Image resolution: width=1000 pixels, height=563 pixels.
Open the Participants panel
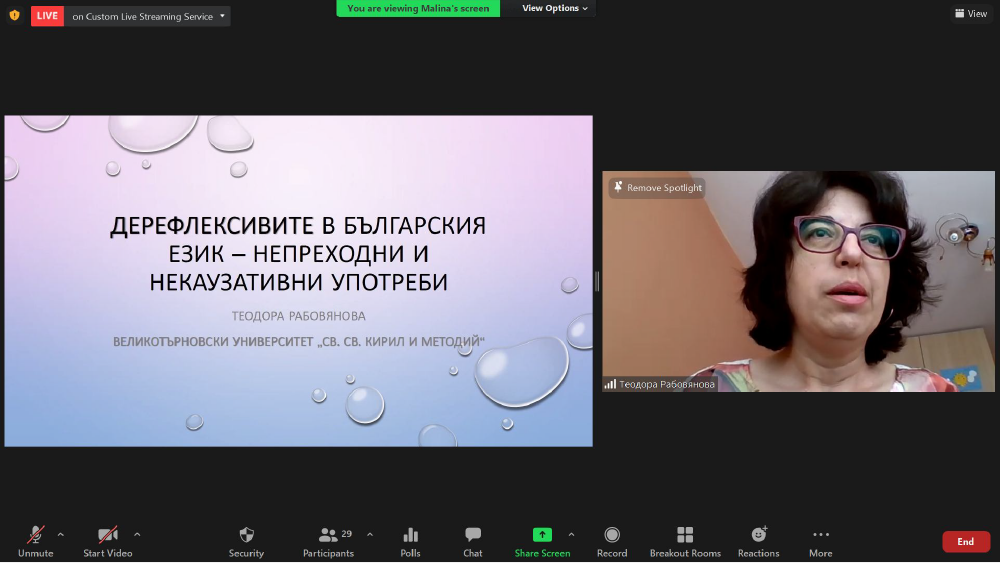[x=328, y=536]
